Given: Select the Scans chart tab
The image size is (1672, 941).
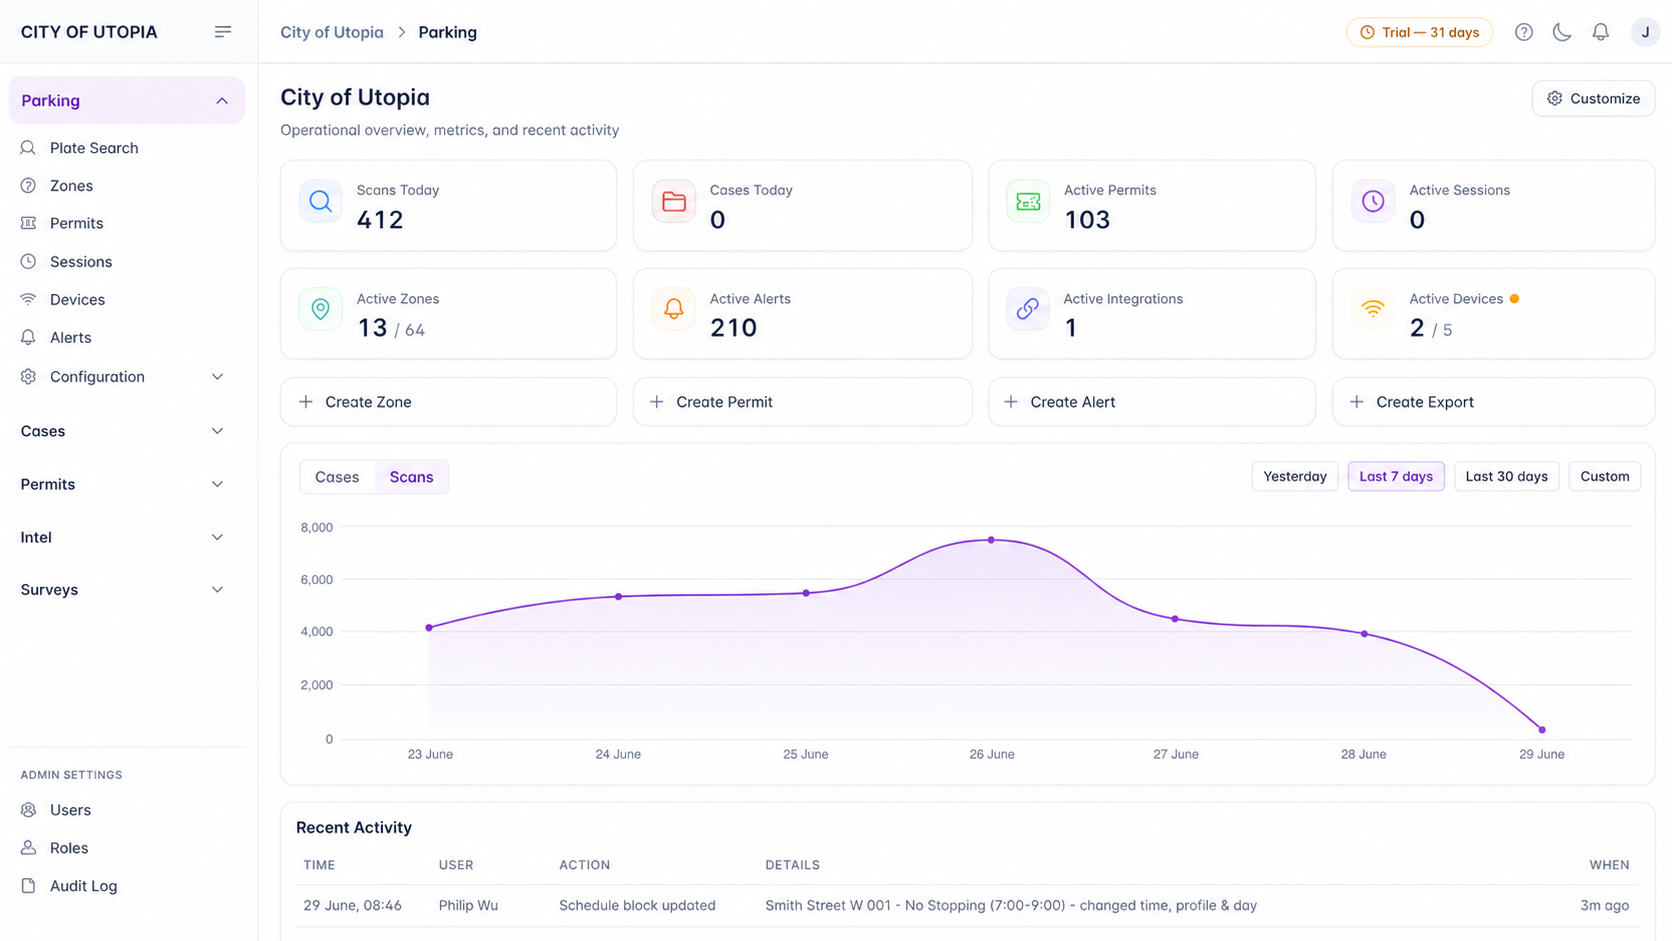Looking at the screenshot, I should coord(411,477).
